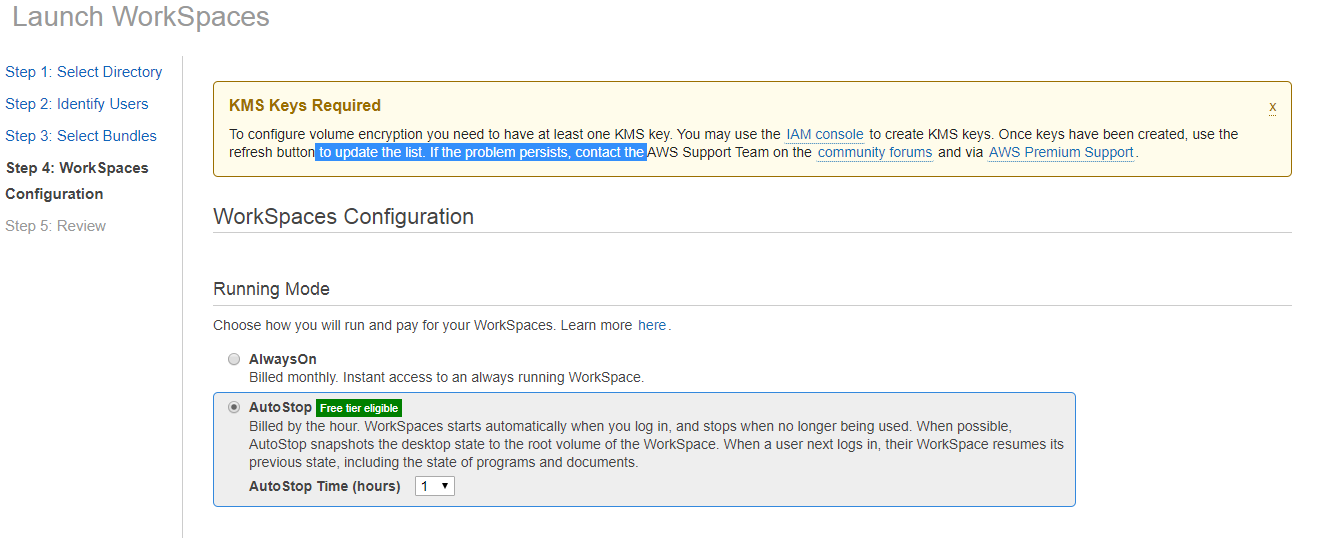Choose the AutoStop radio button
This screenshot has height=538, width=1318.
tap(234, 407)
